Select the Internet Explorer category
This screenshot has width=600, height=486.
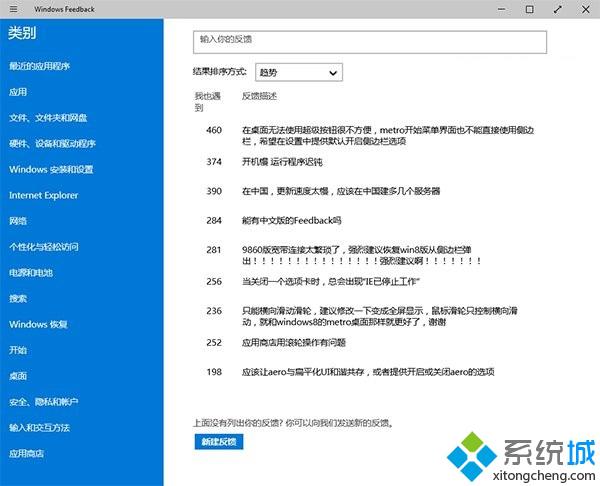point(44,195)
